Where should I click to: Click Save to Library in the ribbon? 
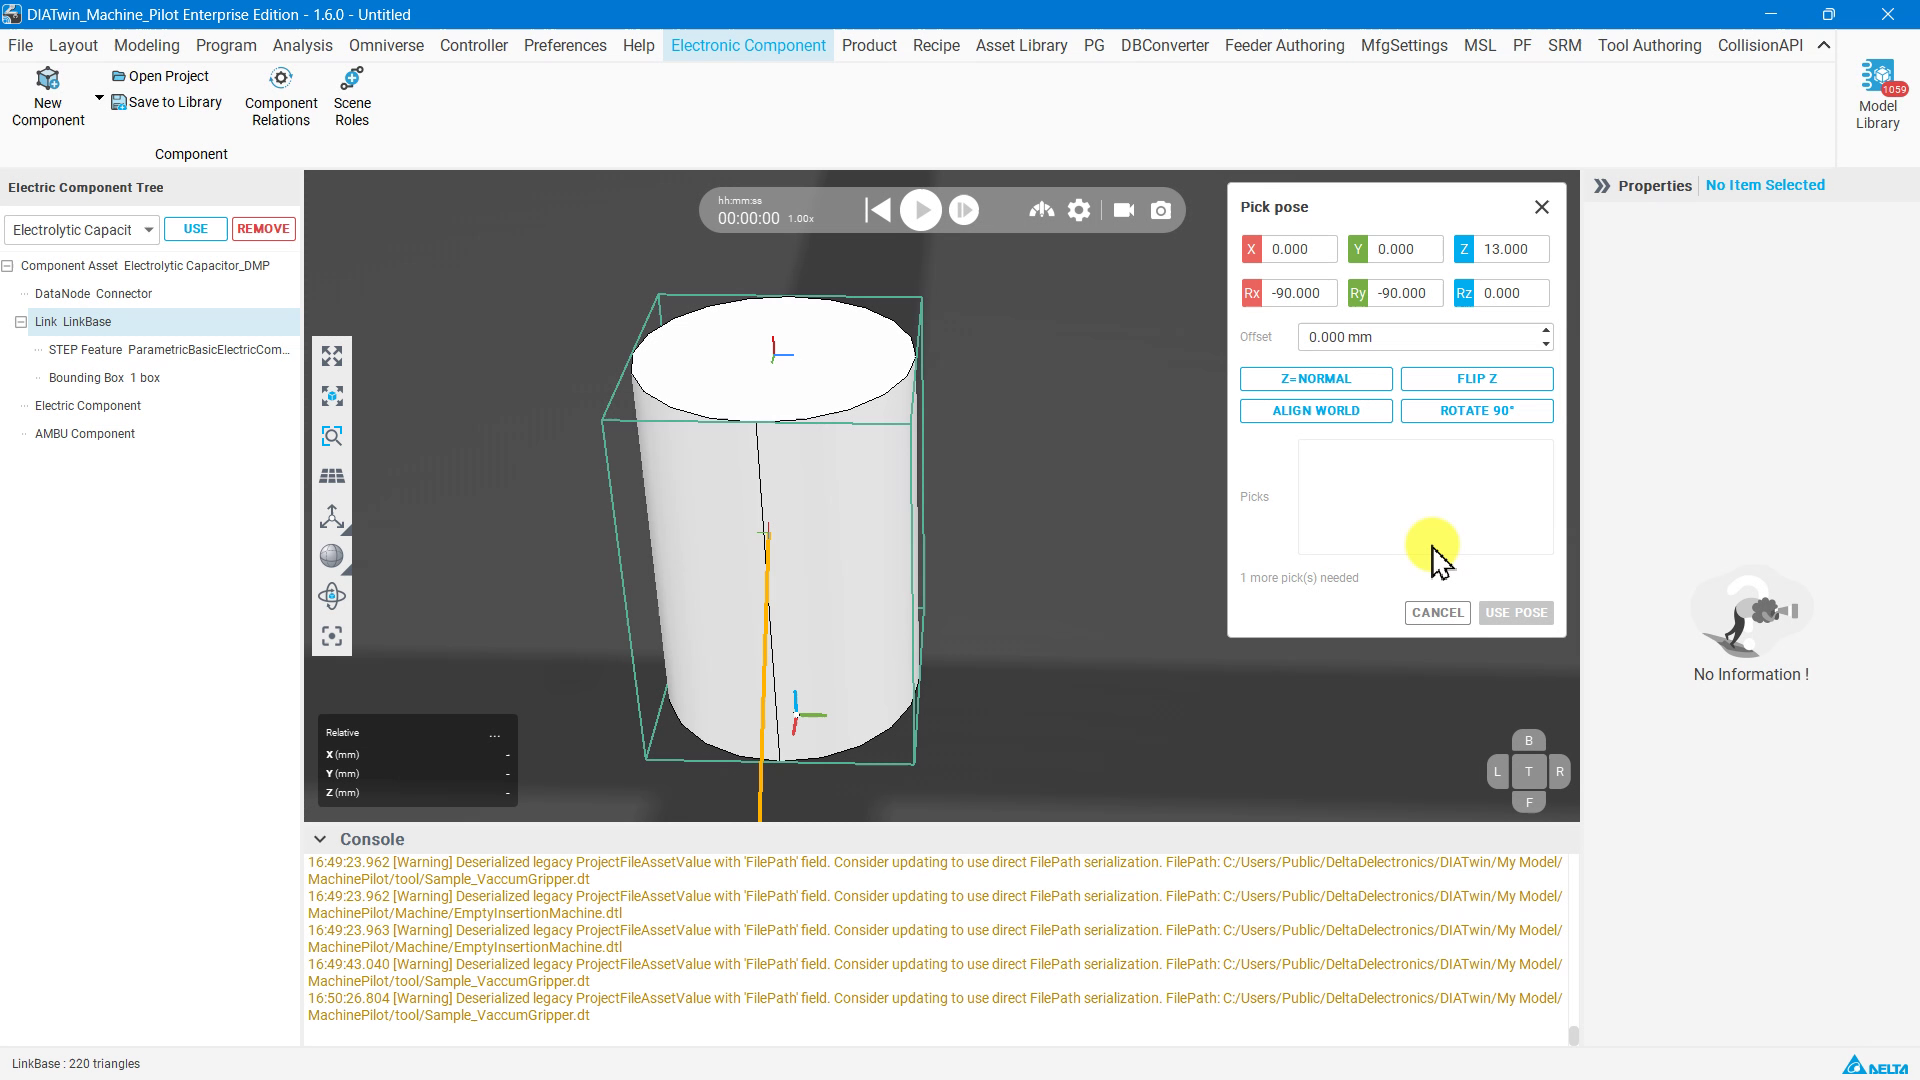pos(166,102)
